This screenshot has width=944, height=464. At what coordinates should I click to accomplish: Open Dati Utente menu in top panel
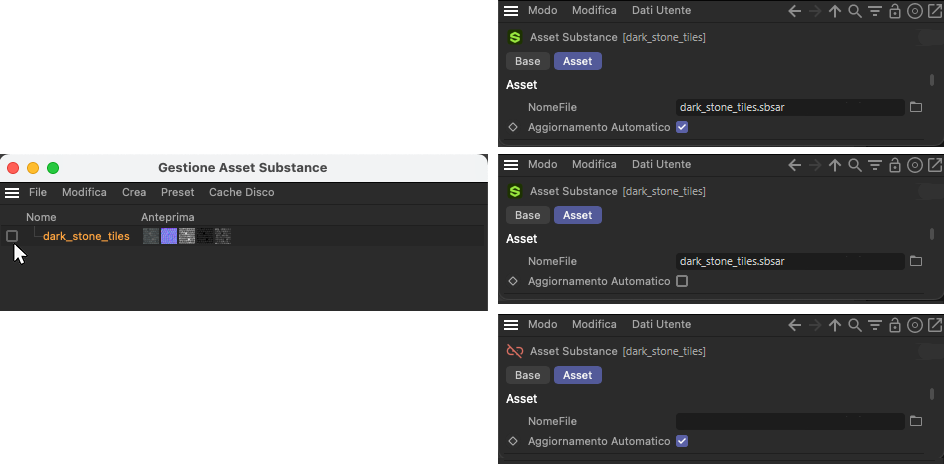pos(661,10)
